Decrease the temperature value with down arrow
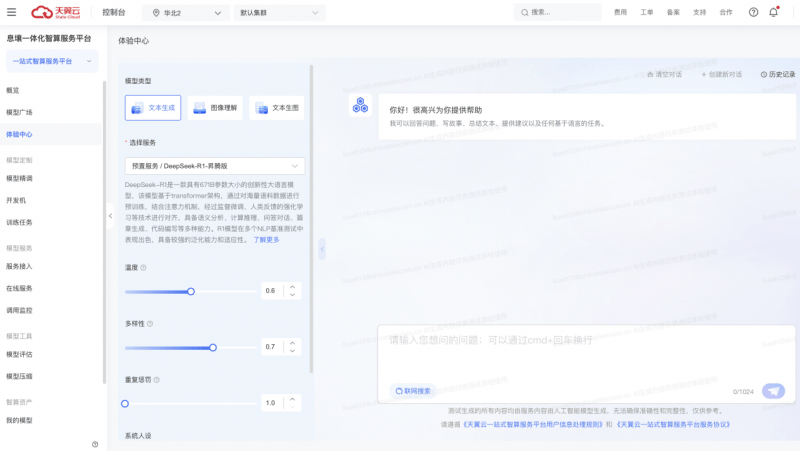 [x=292, y=294]
